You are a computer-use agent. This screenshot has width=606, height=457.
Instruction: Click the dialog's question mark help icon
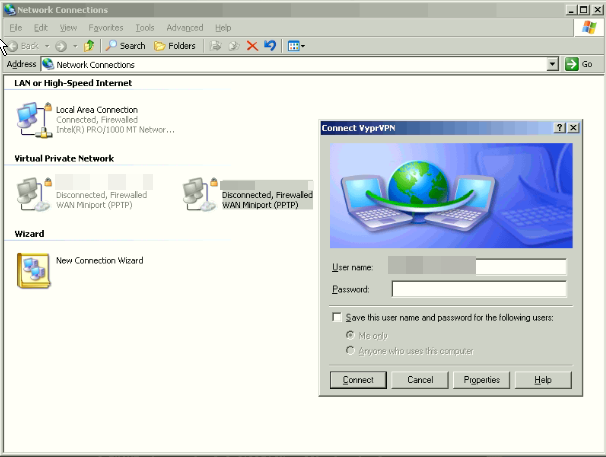pyautogui.click(x=559, y=128)
